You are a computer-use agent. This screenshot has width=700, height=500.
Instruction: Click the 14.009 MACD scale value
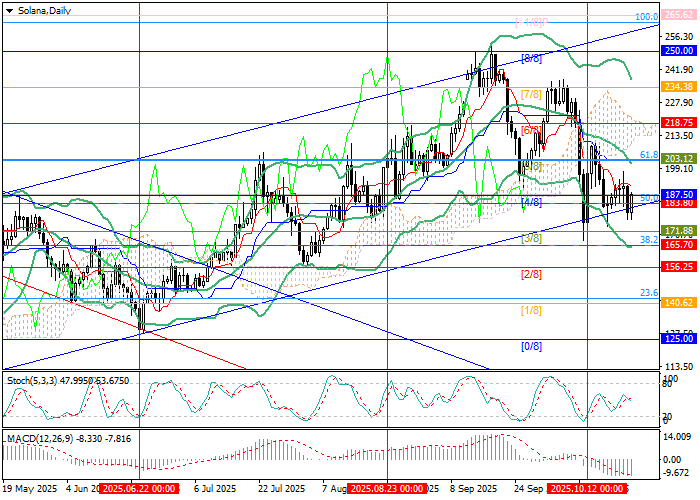click(x=679, y=437)
